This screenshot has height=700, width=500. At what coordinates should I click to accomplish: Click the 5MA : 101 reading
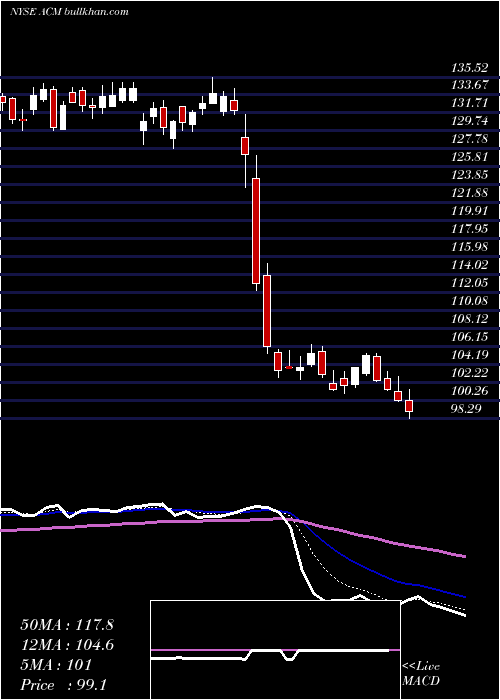(x=56, y=665)
